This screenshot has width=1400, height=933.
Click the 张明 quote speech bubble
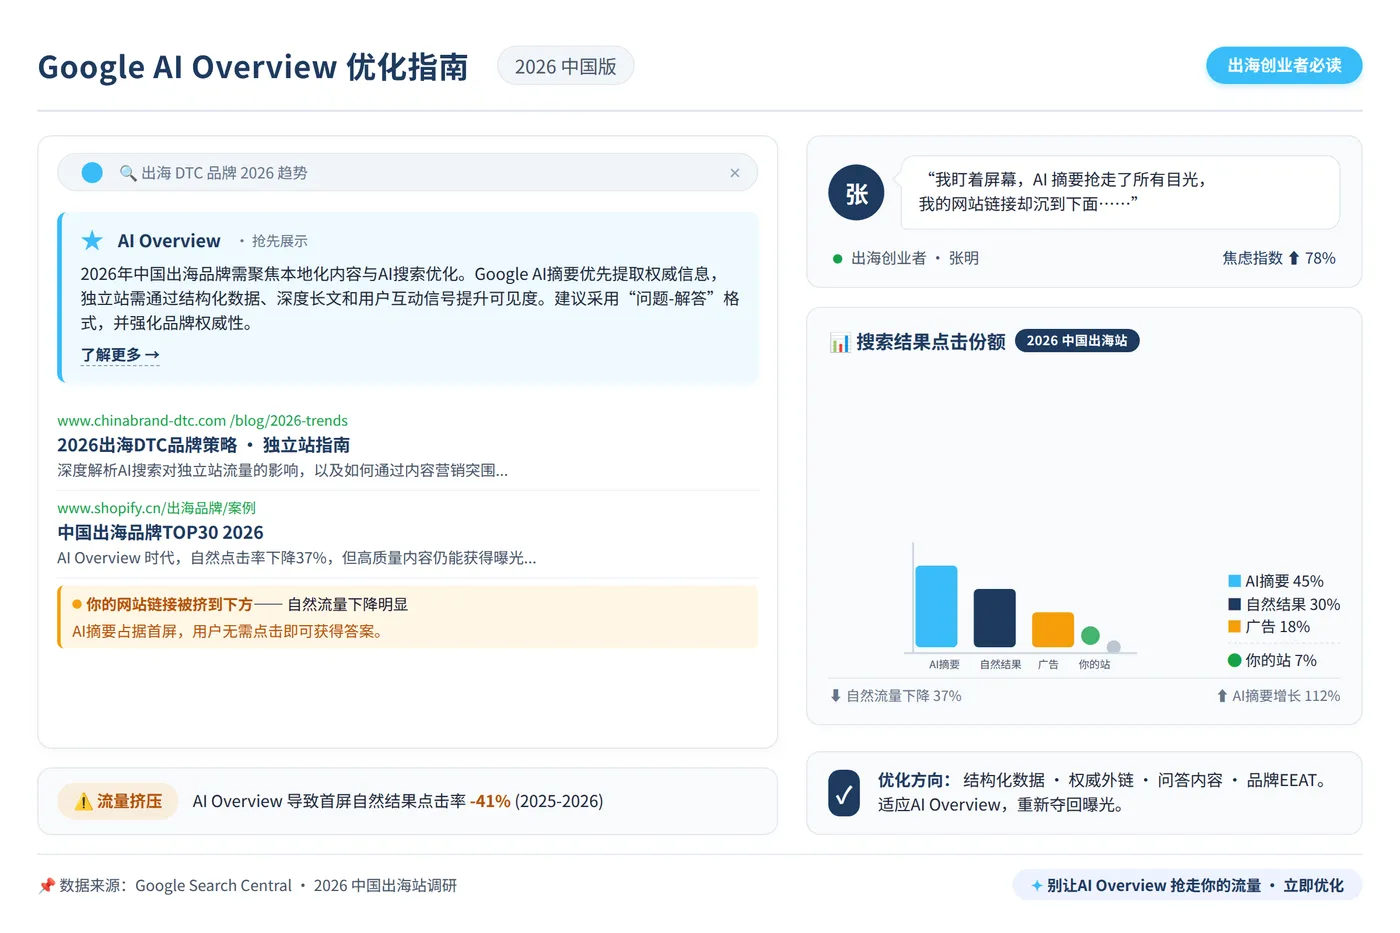point(1121,192)
